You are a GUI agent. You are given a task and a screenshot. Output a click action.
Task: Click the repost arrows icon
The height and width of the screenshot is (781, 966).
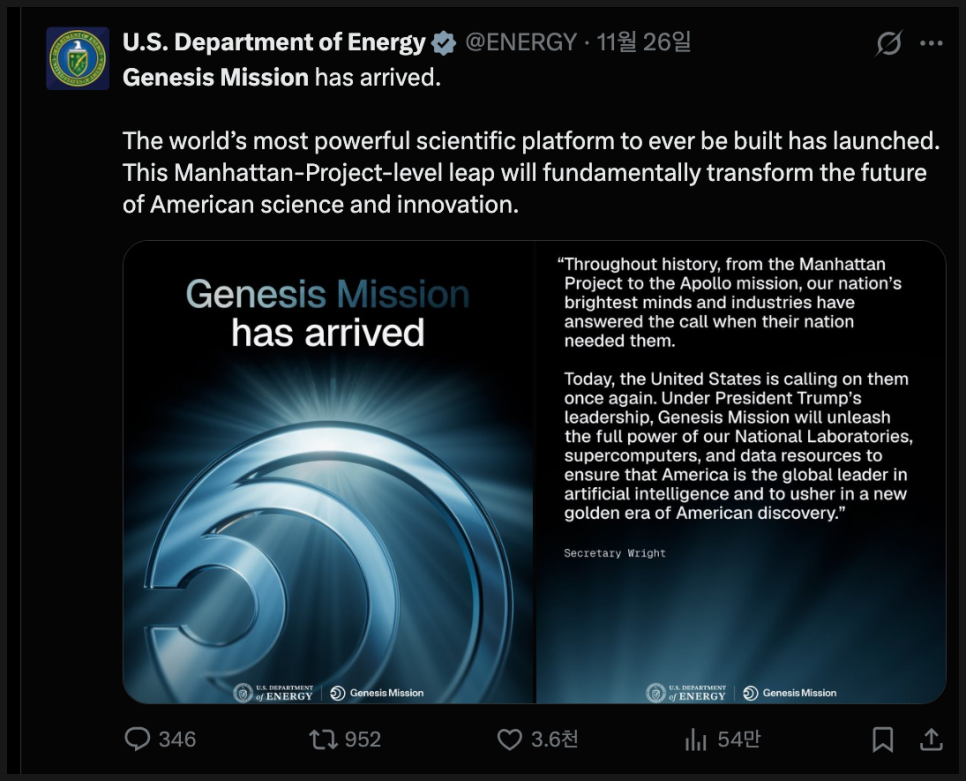322,739
